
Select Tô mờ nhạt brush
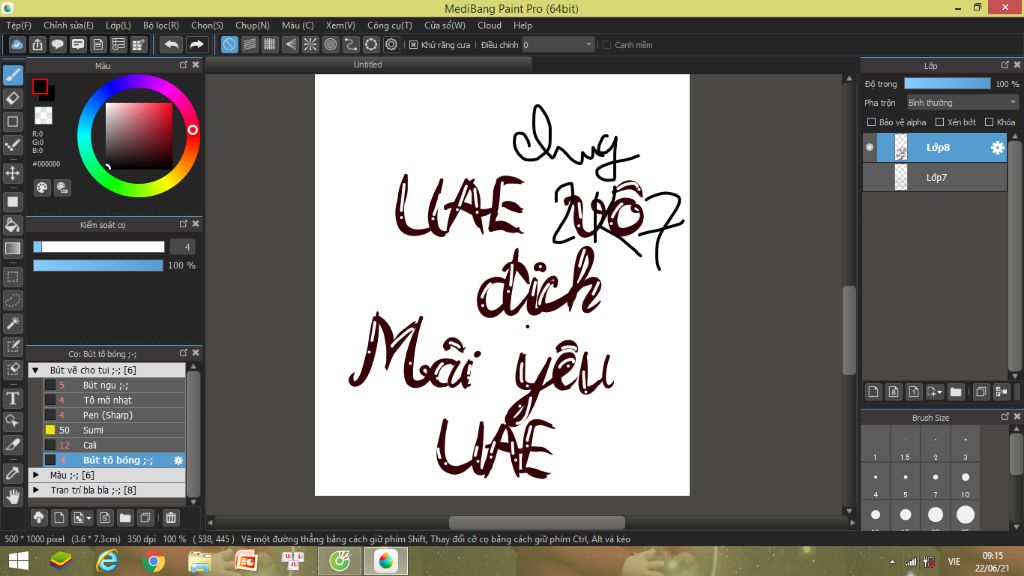(x=114, y=400)
